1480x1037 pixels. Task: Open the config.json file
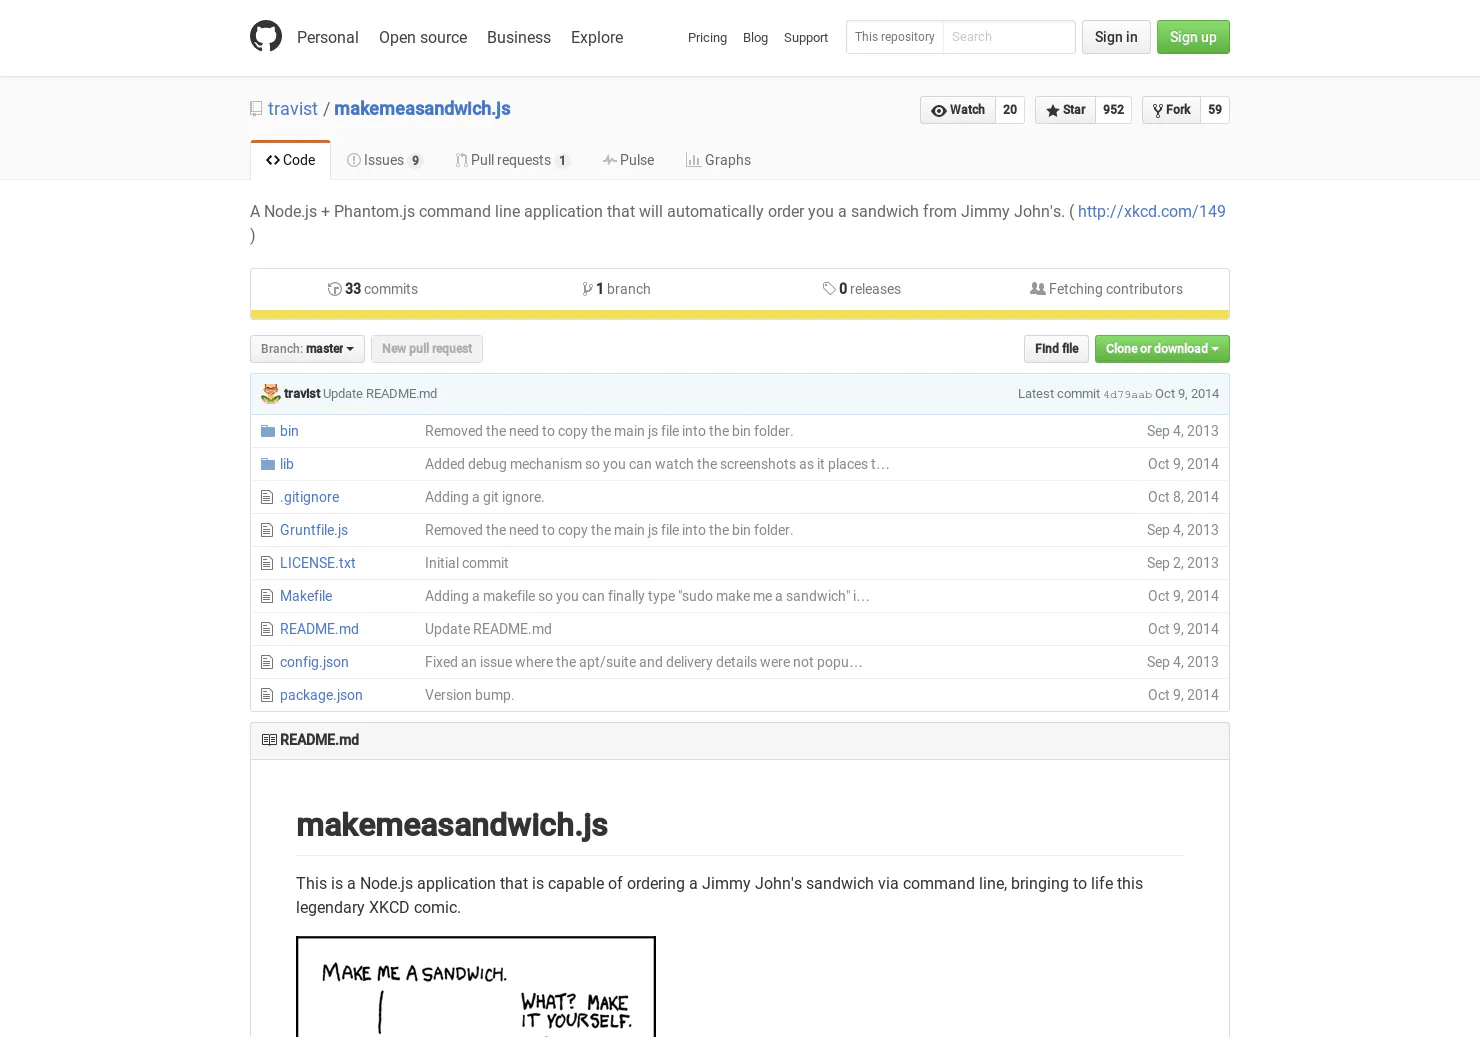[x=314, y=662]
